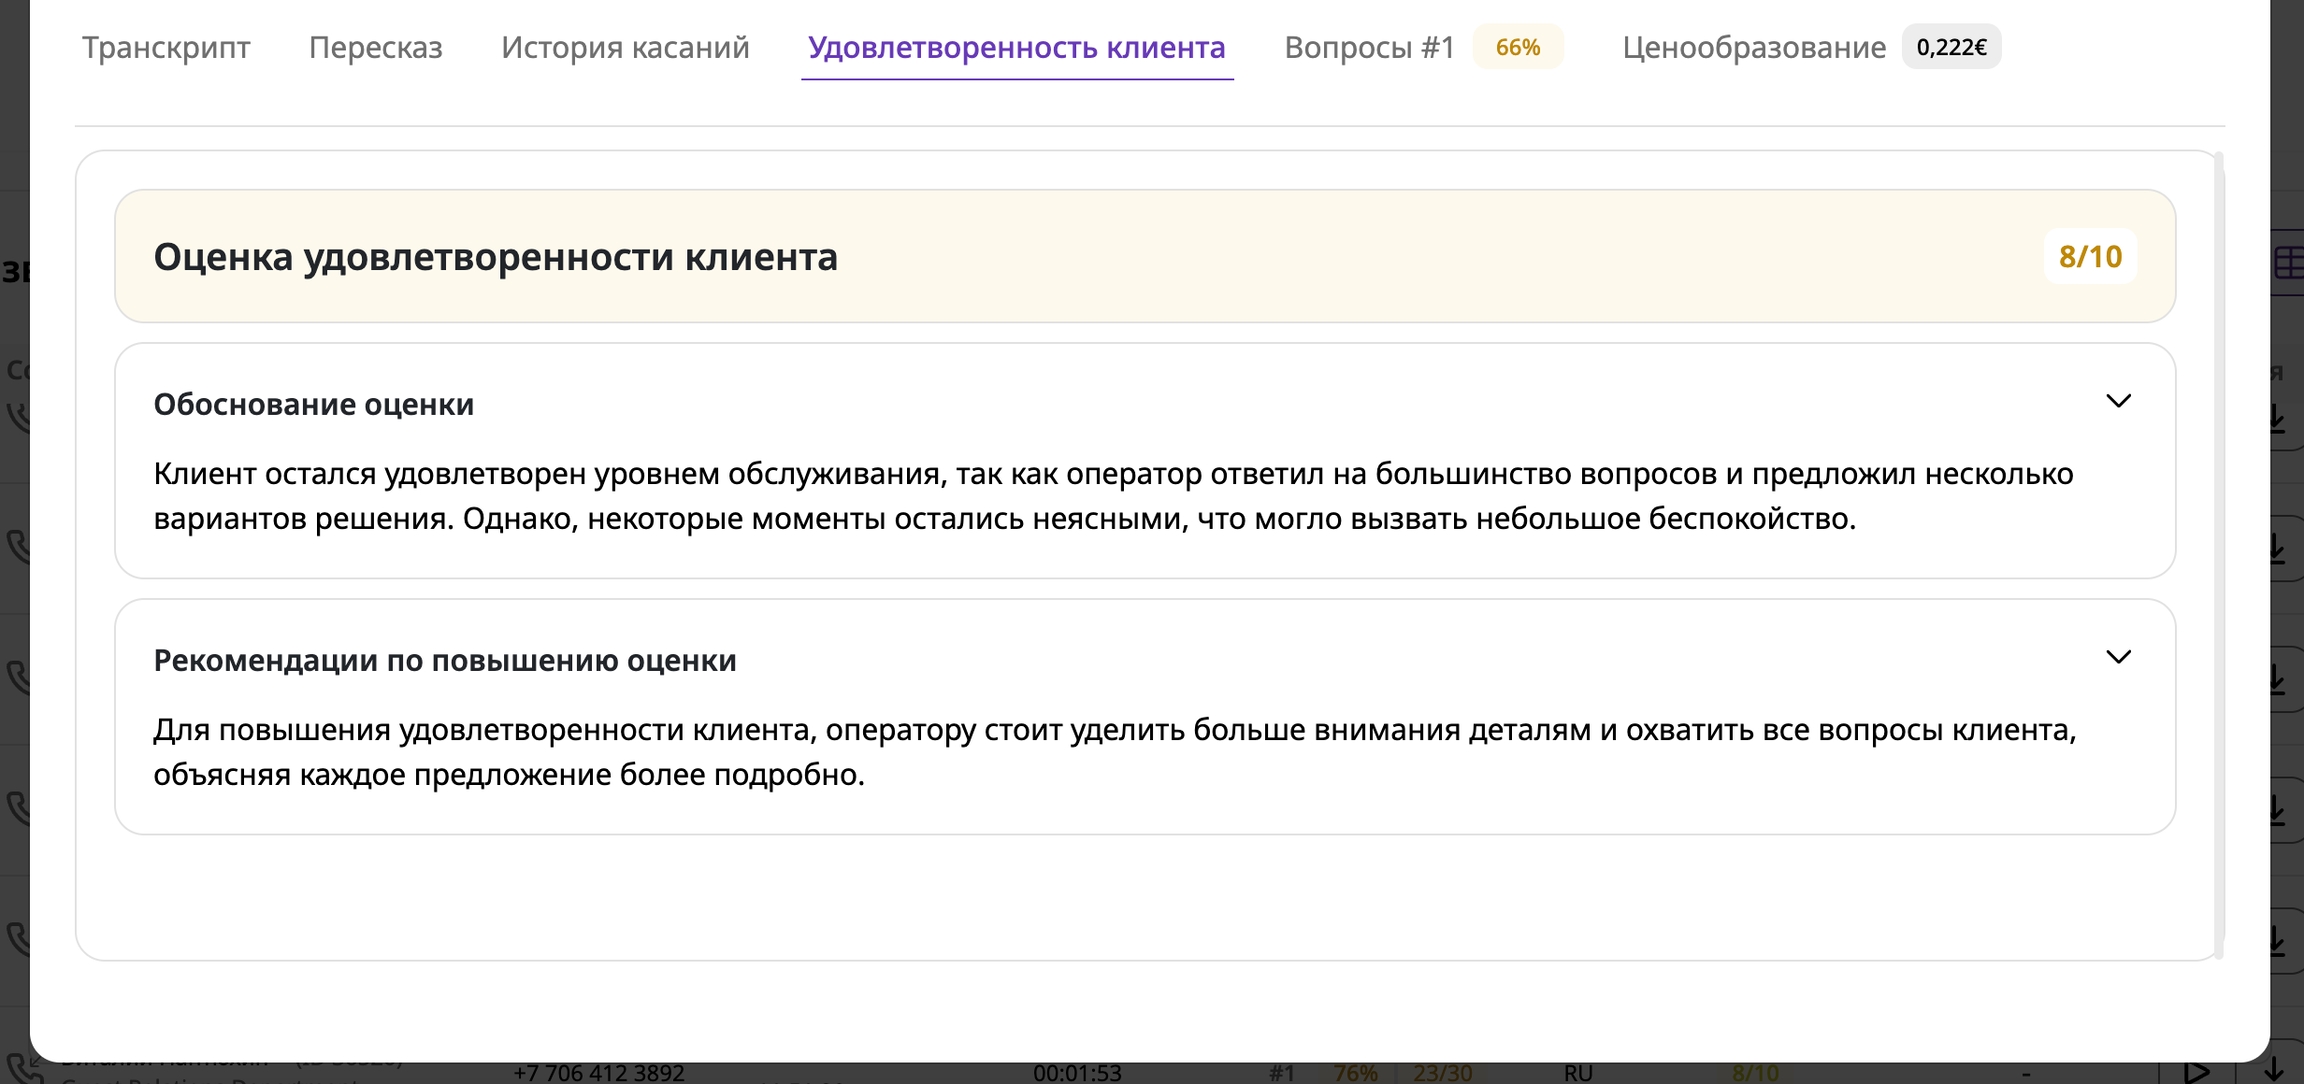Click the 0,222€ pricing badge
Screen dimensions: 2304x1084
click(1951, 47)
